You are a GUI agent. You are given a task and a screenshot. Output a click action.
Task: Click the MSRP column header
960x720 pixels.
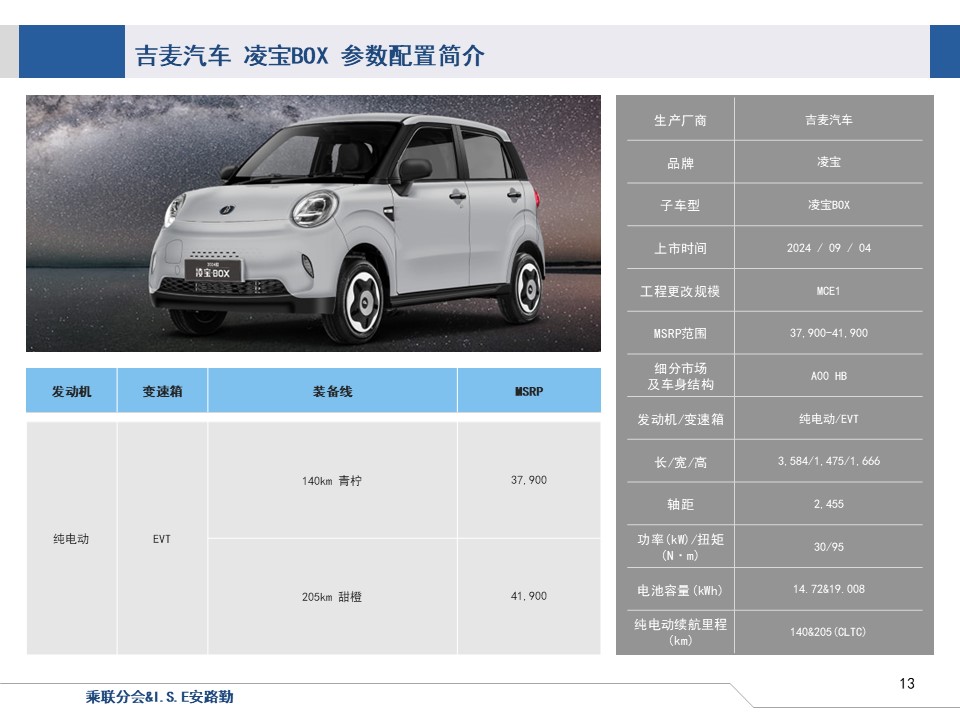[x=529, y=391]
